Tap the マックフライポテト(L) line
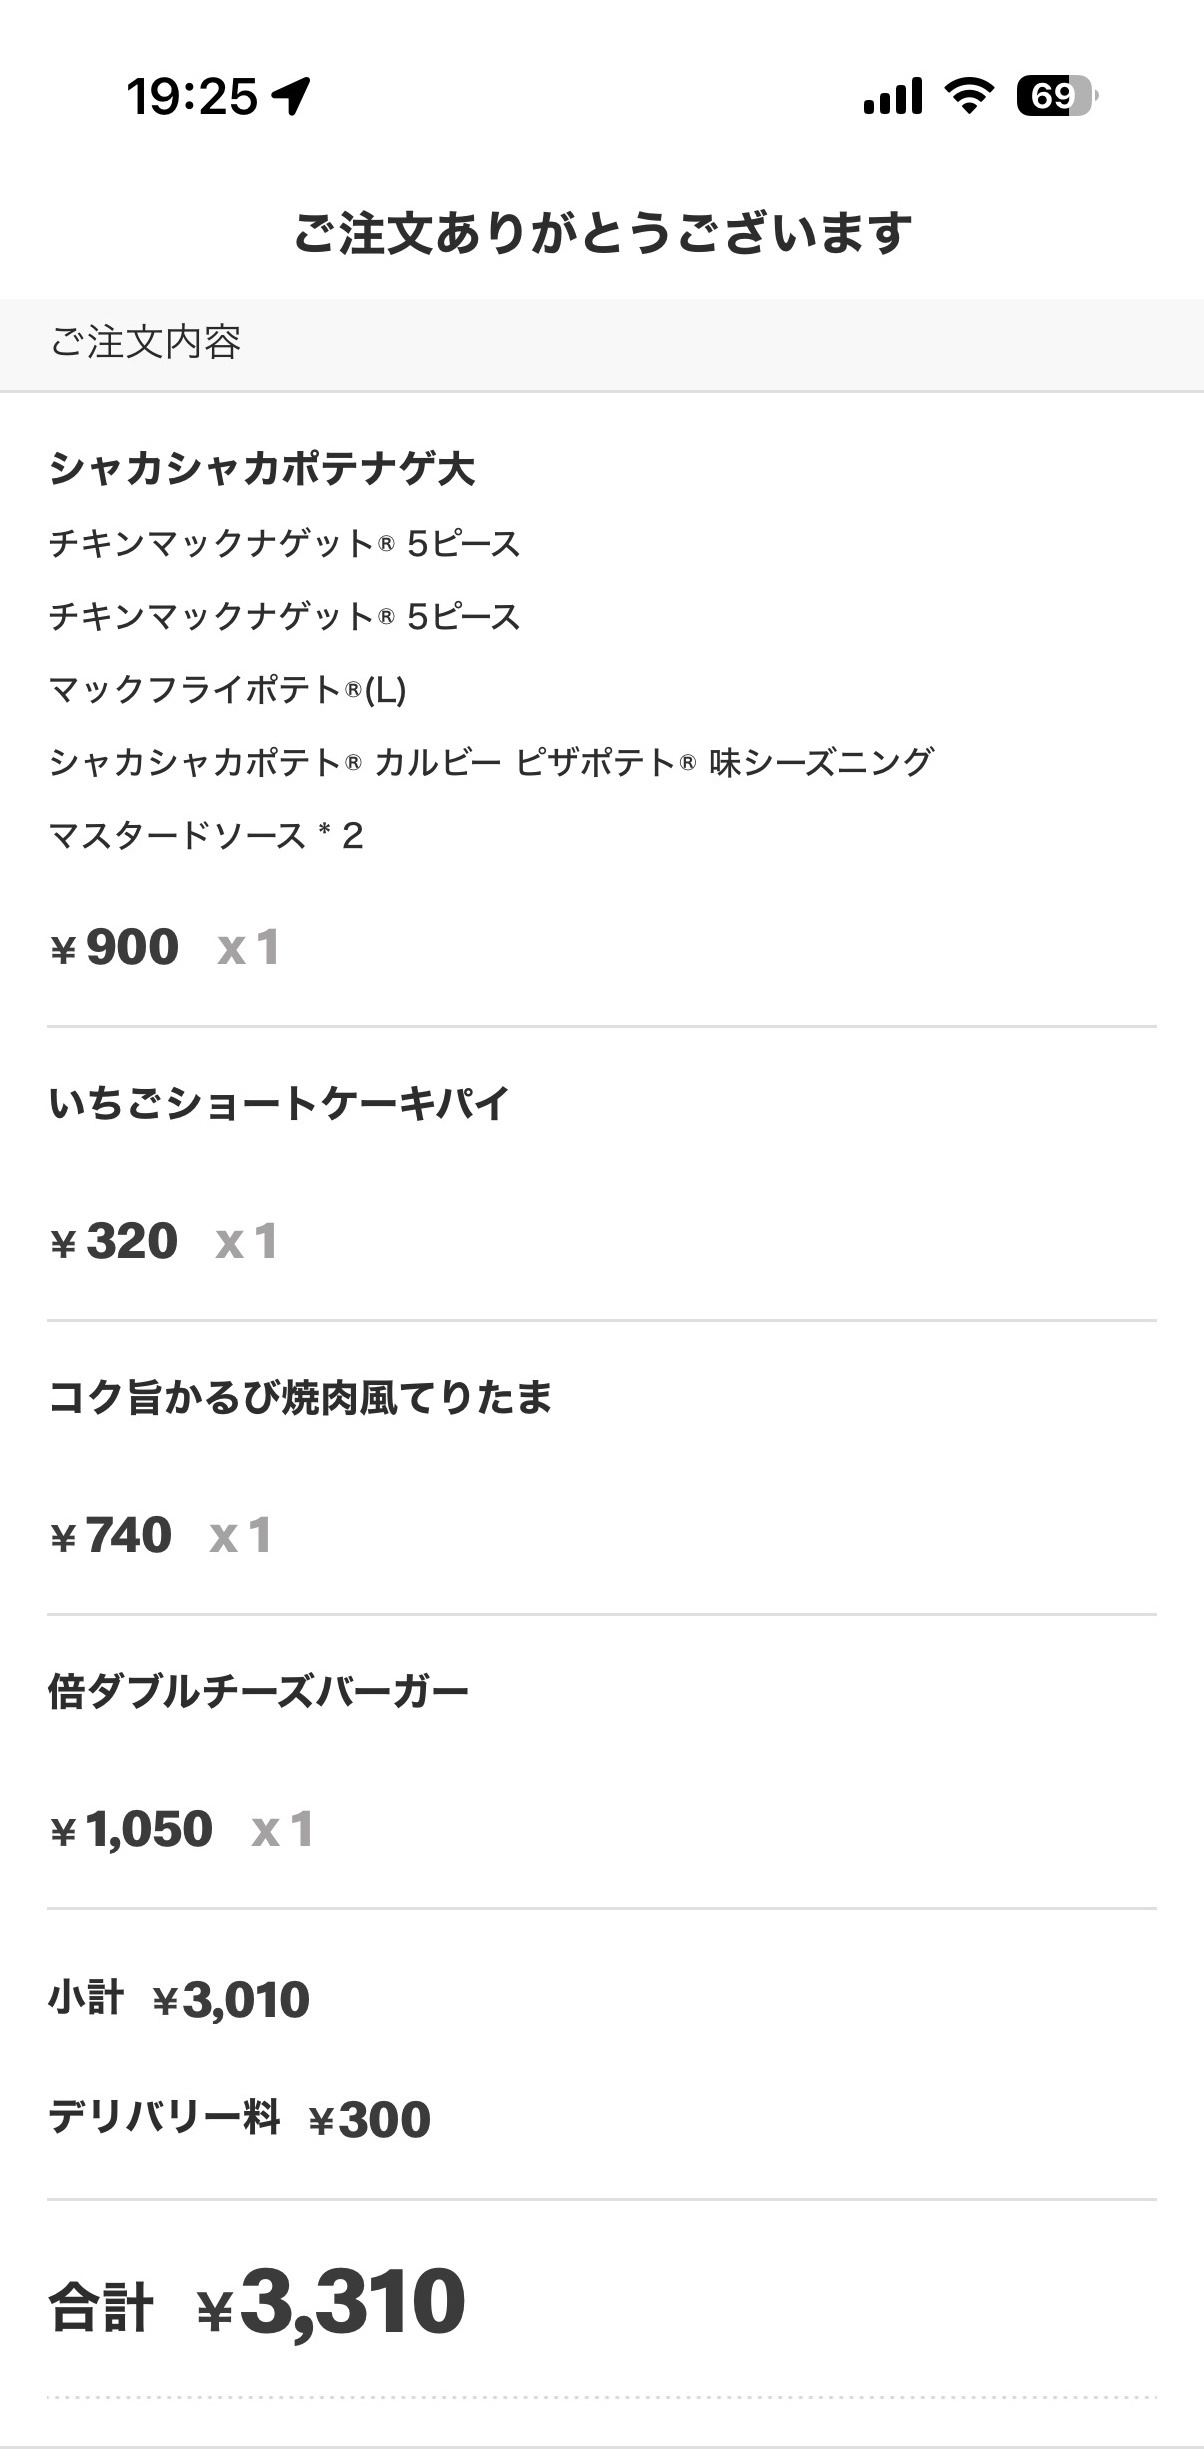This screenshot has height=2459, width=1204. click(x=228, y=689)
